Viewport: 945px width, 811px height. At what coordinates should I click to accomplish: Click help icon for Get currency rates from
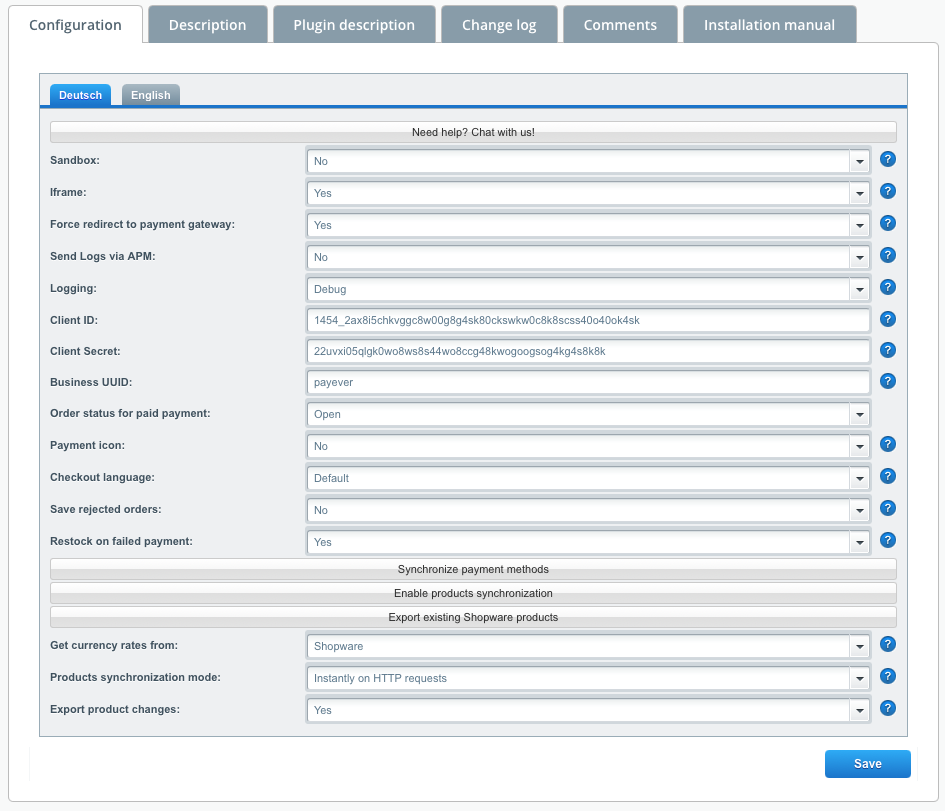[x=887, y=644]
